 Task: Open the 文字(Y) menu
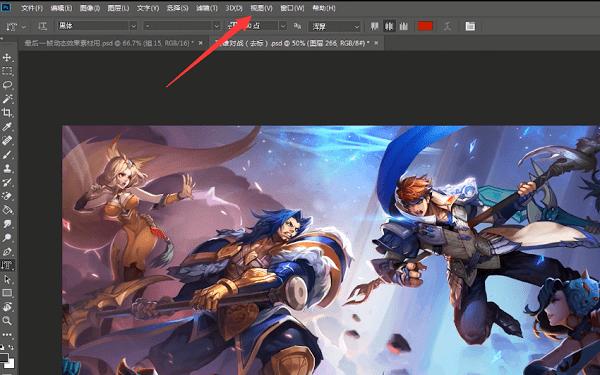148,8
